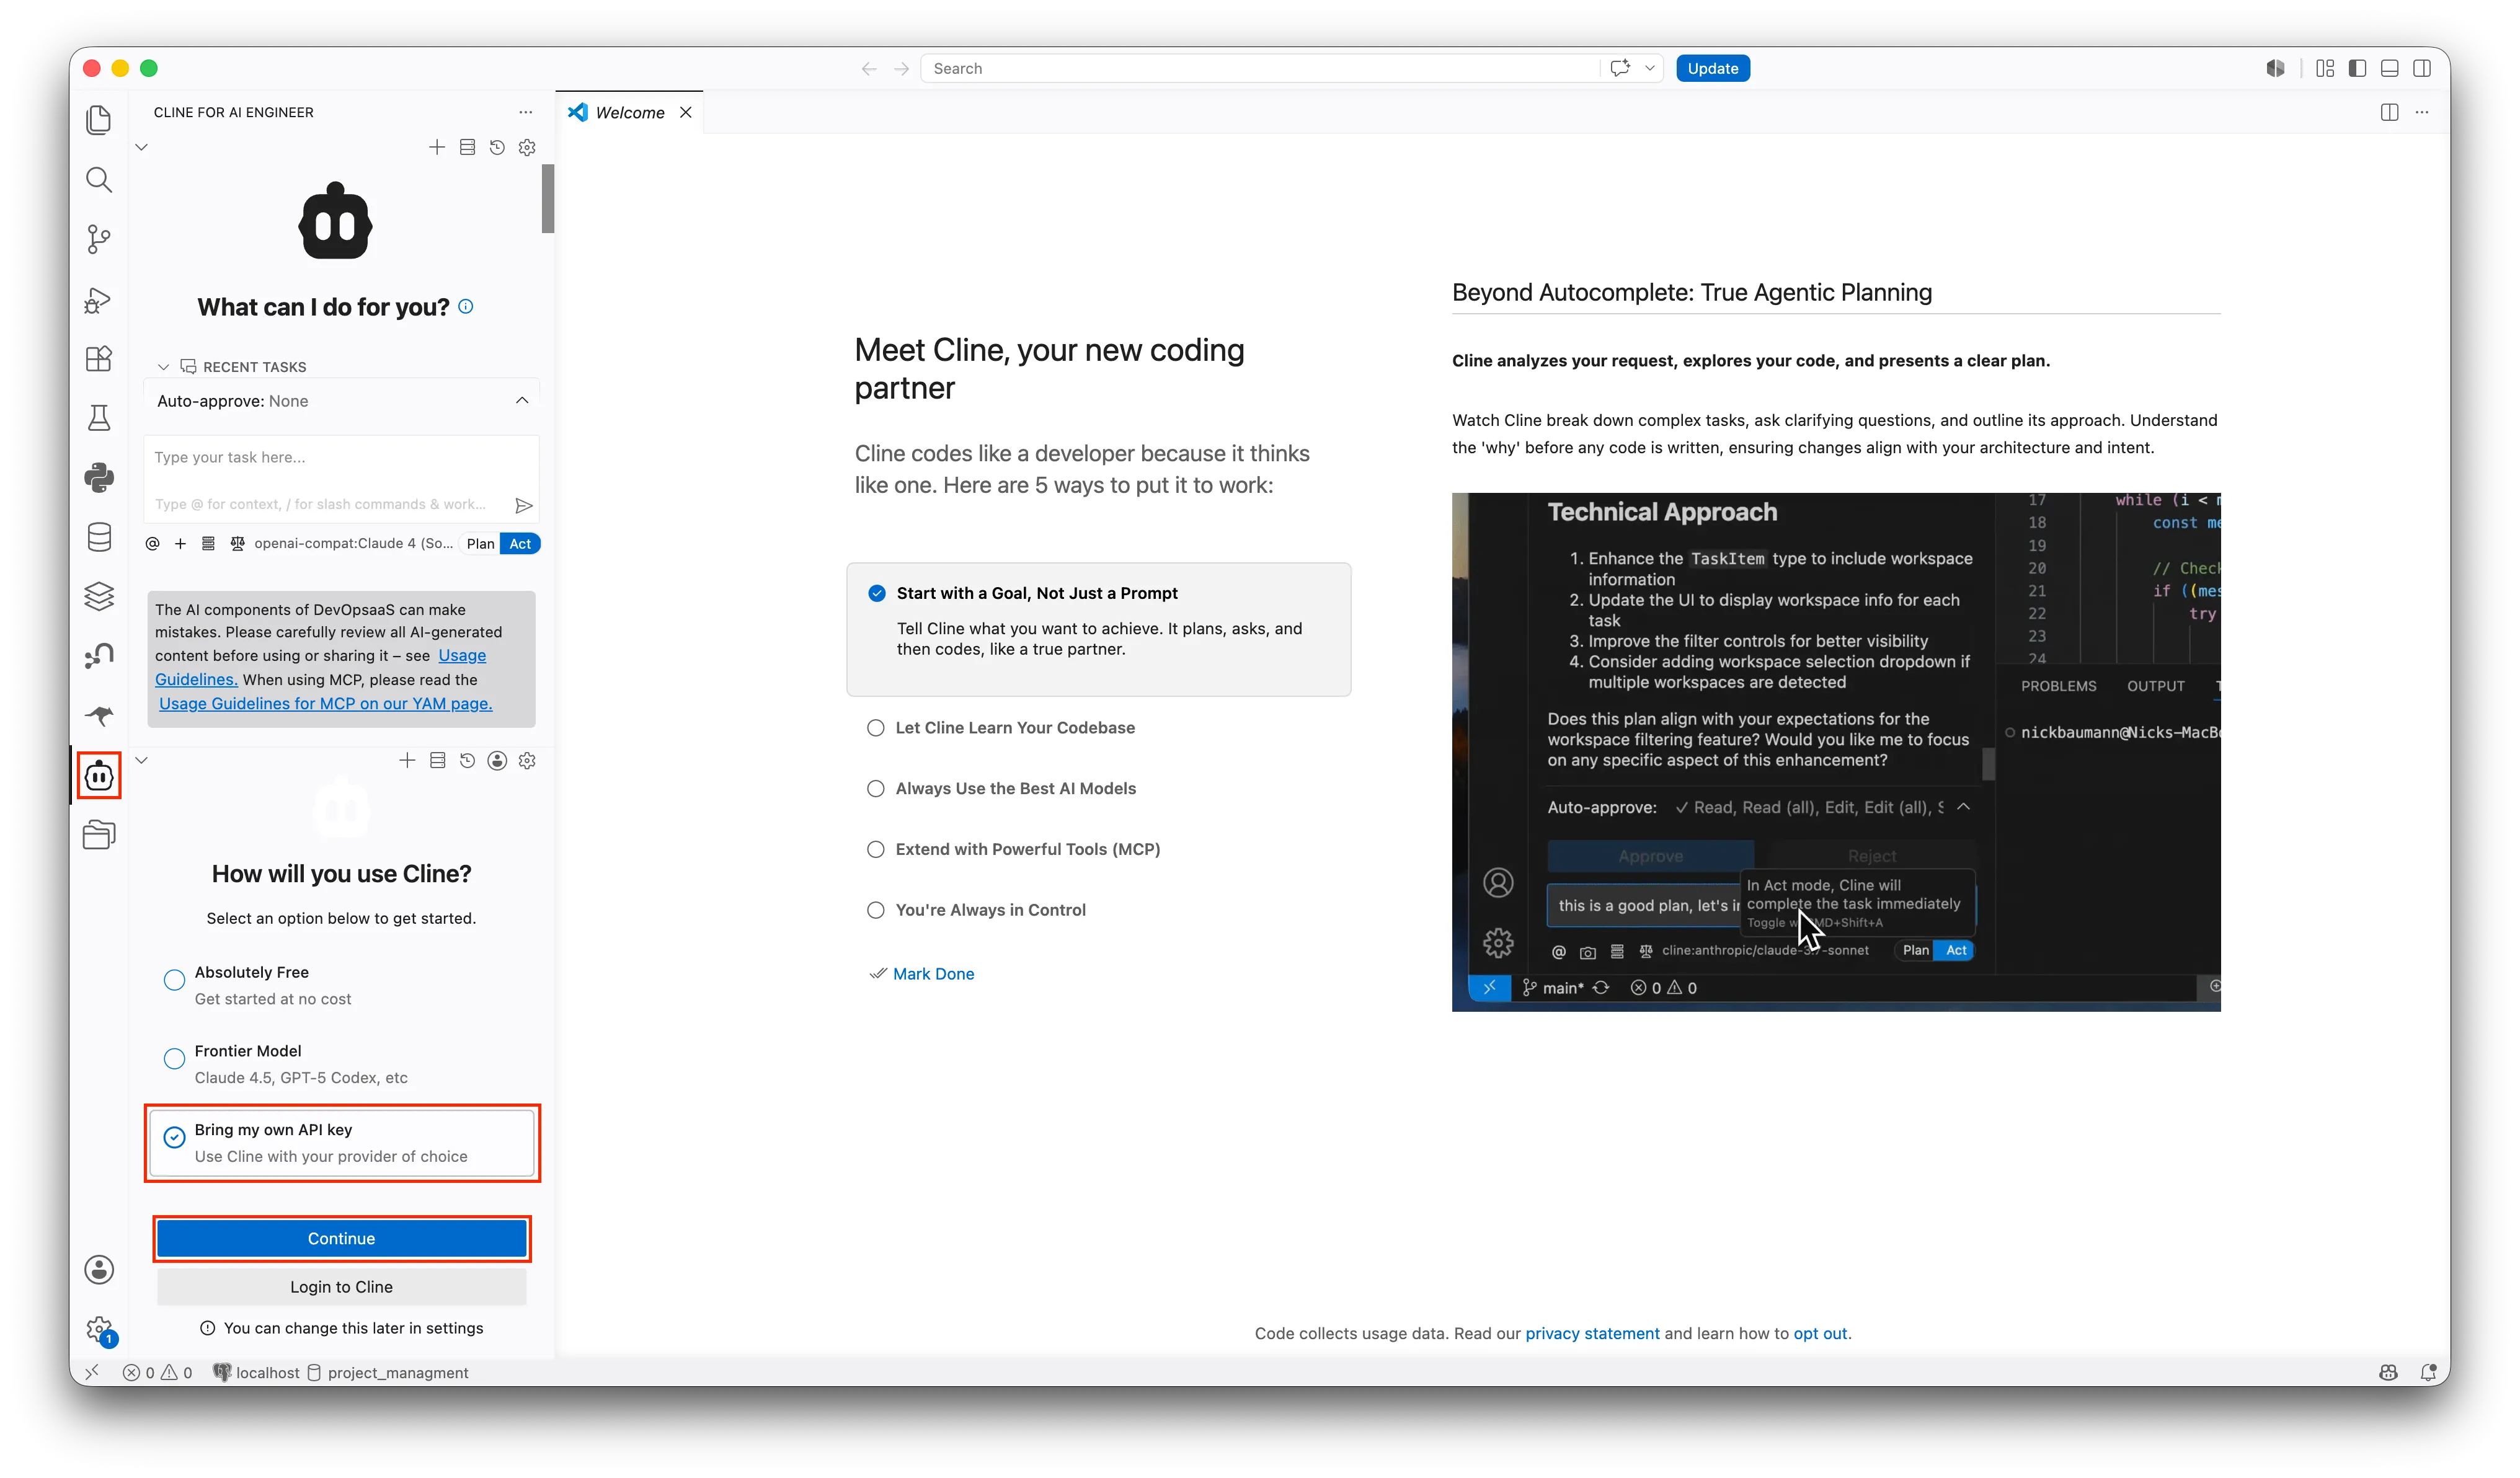Open the Accounts menu in activity bar
This screenshot has width=2520, height=1478.
99,1269
